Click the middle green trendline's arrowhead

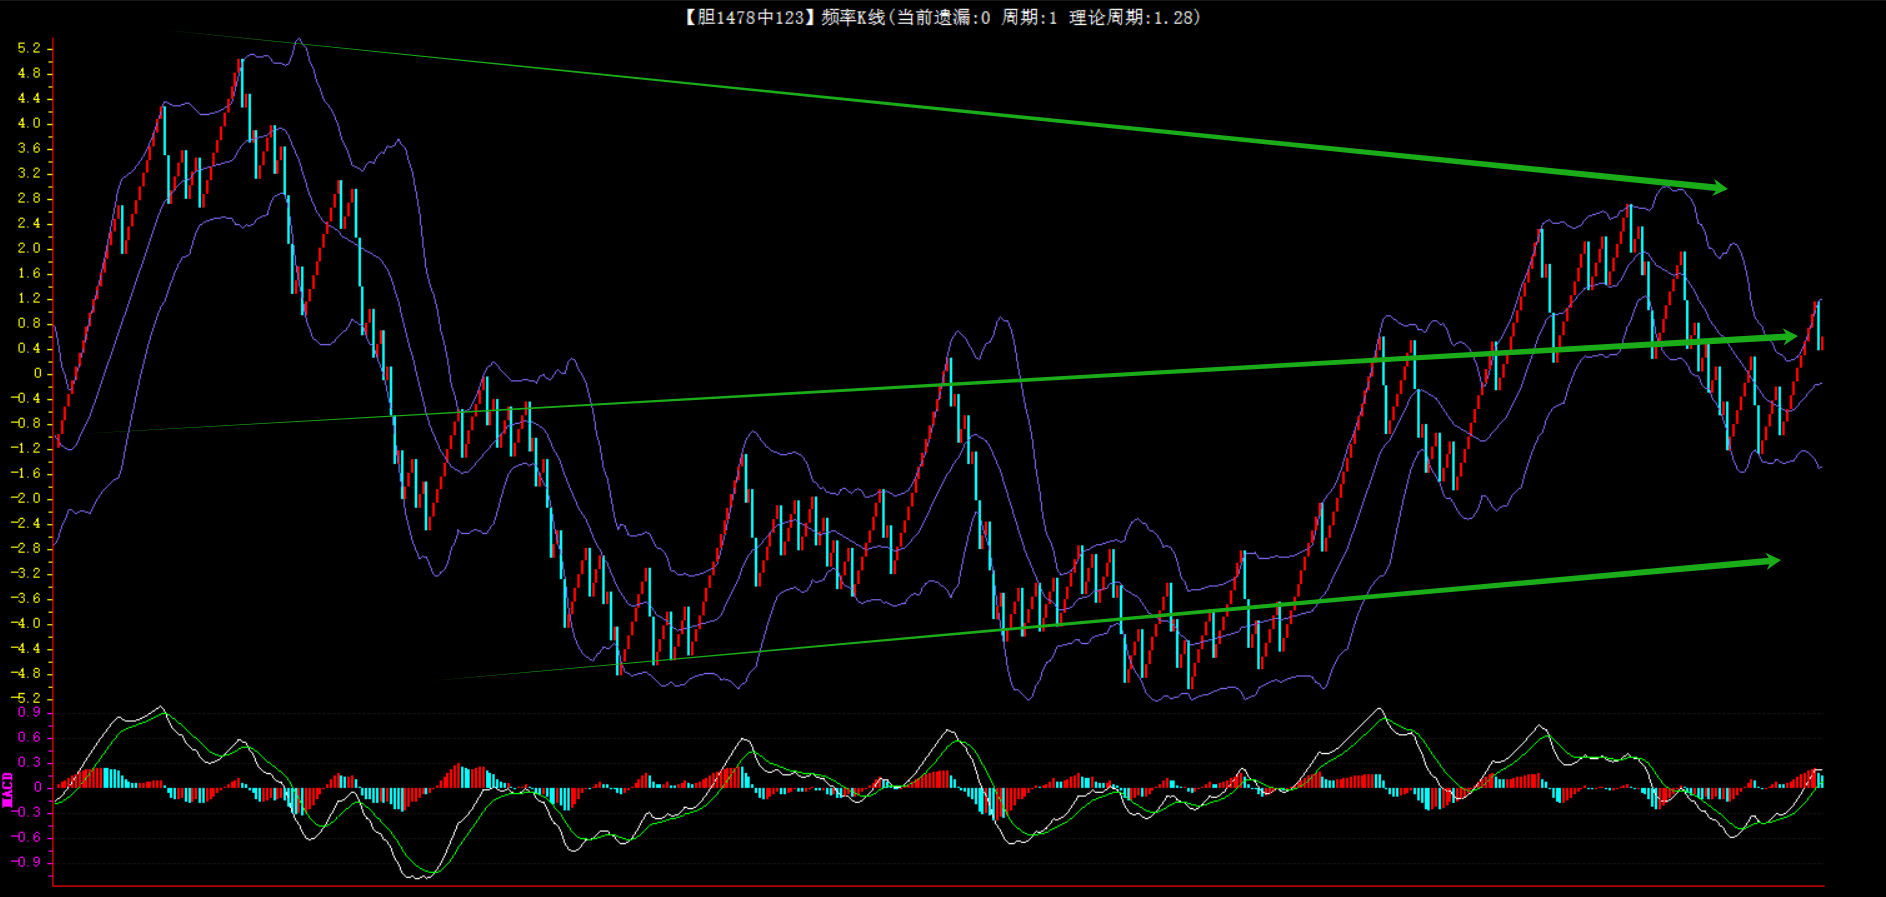coord(1788,337)
